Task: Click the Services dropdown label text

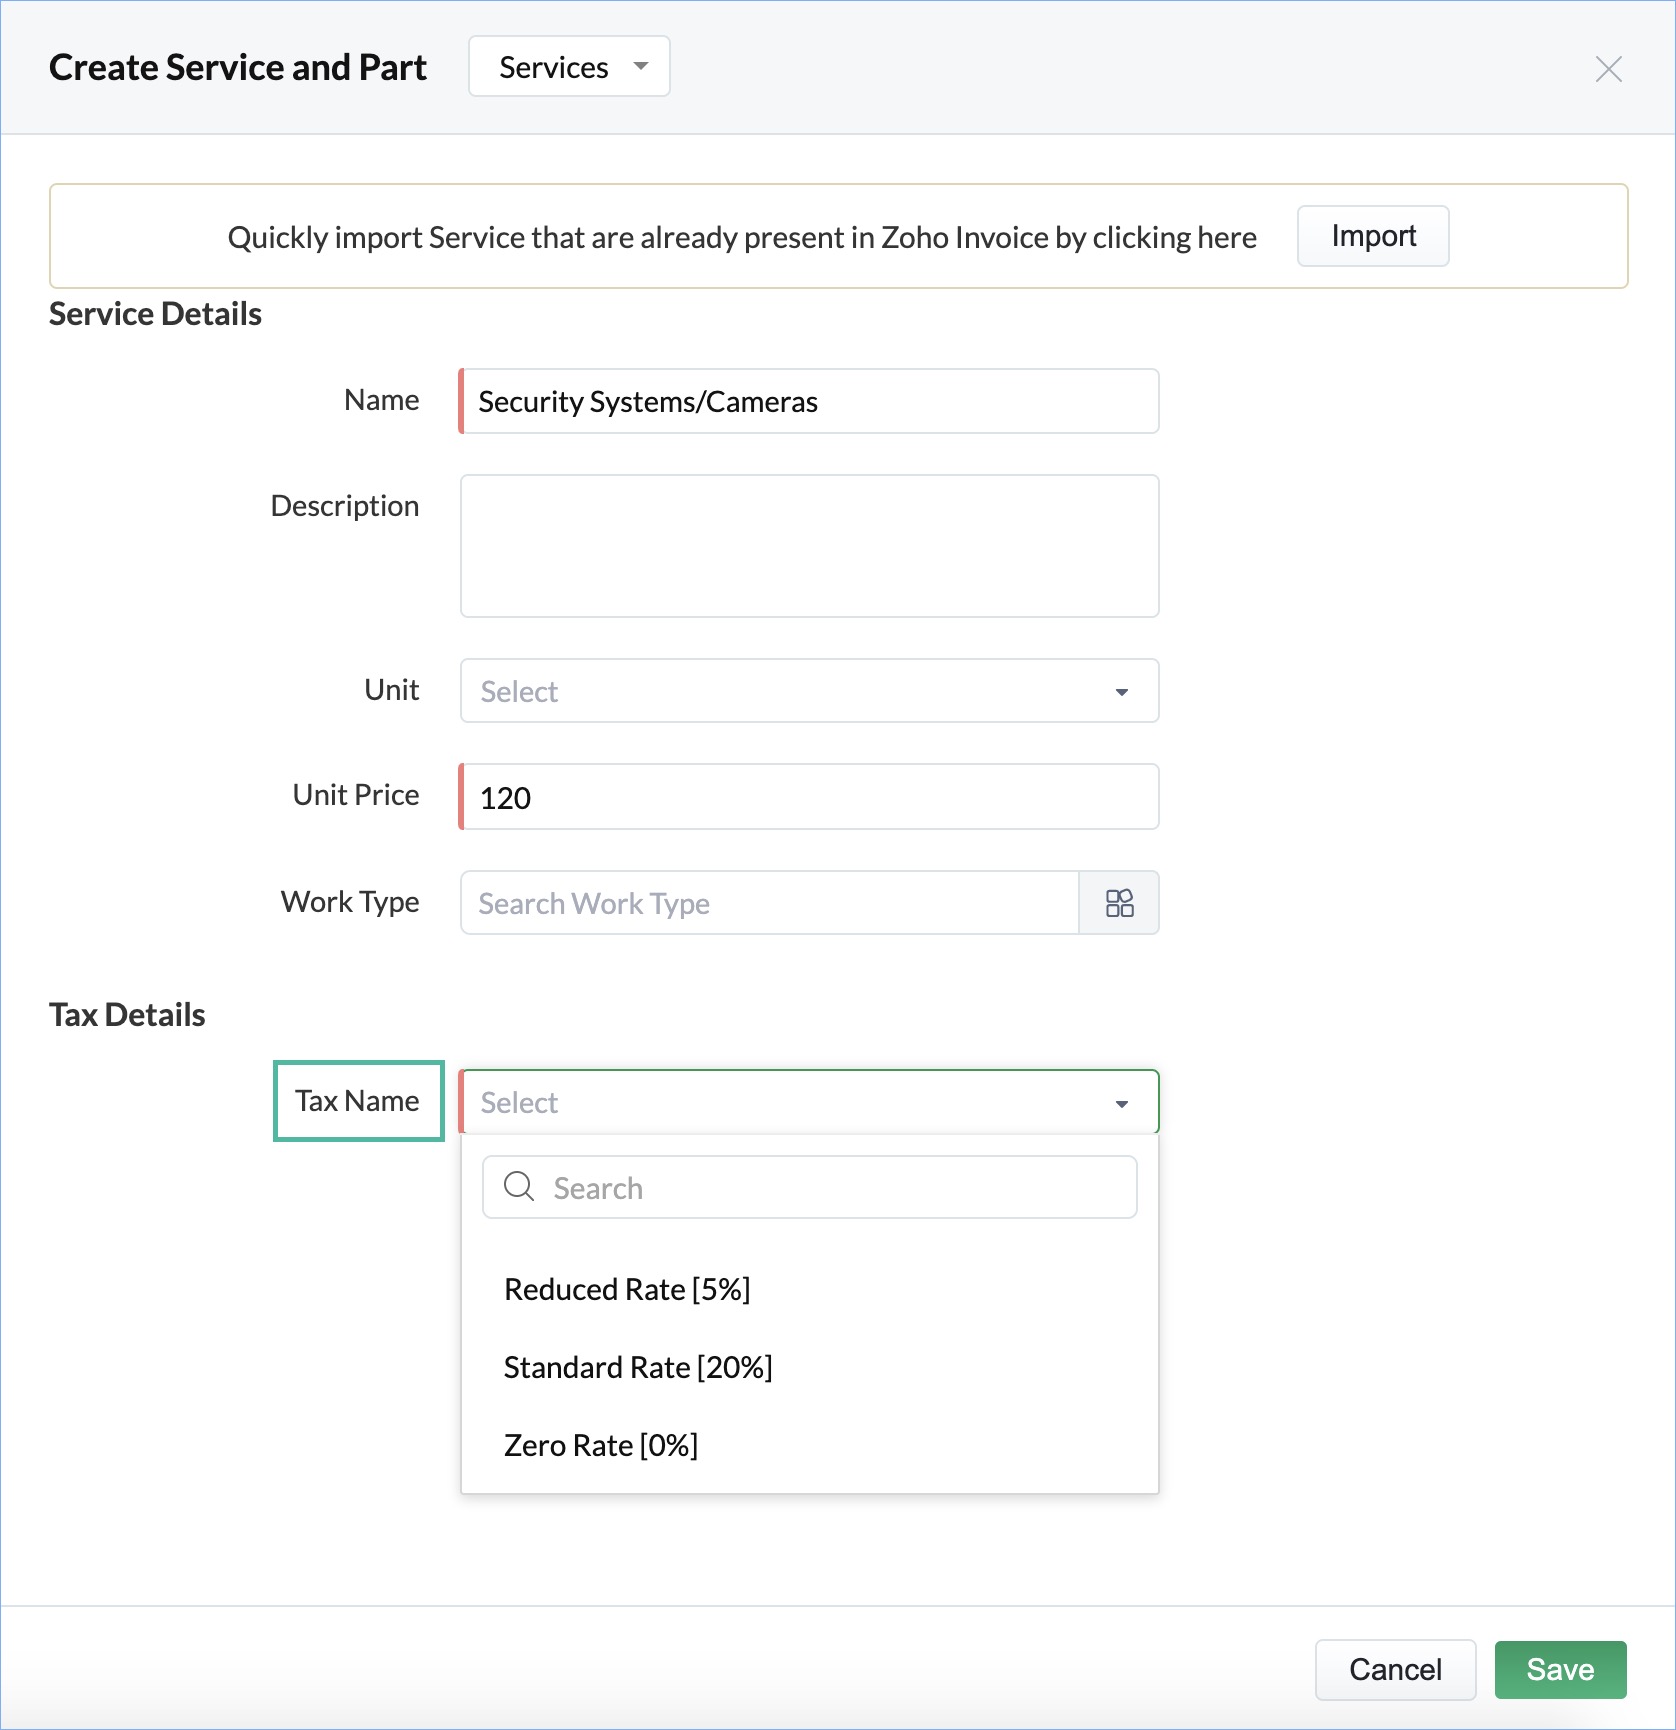Action: pyautogui.click(x=553, y=67)
